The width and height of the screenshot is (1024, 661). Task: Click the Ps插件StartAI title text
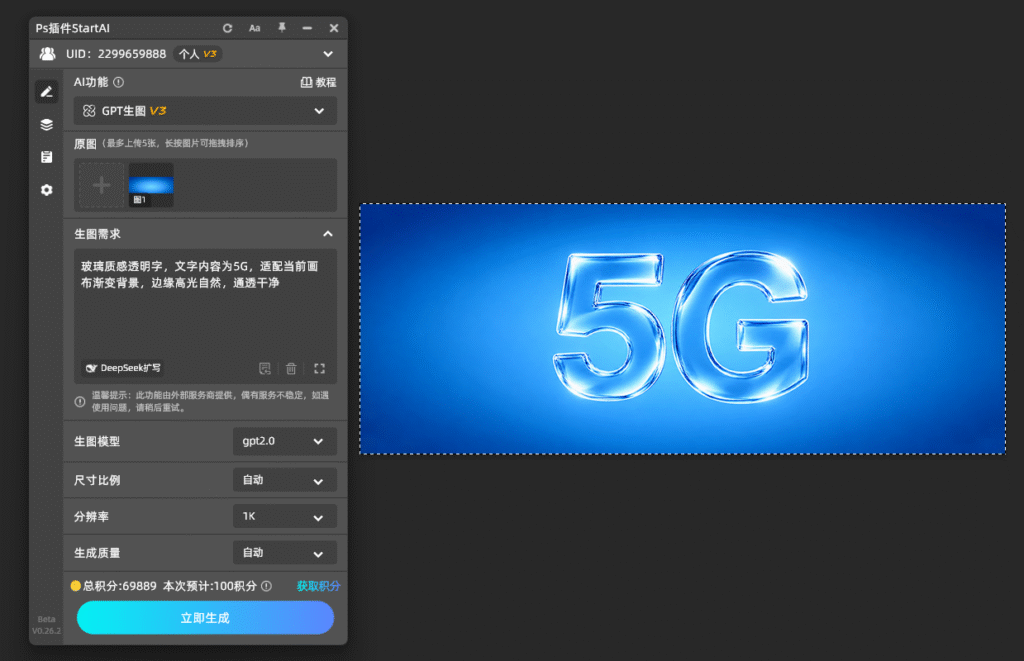coord(72,28)
